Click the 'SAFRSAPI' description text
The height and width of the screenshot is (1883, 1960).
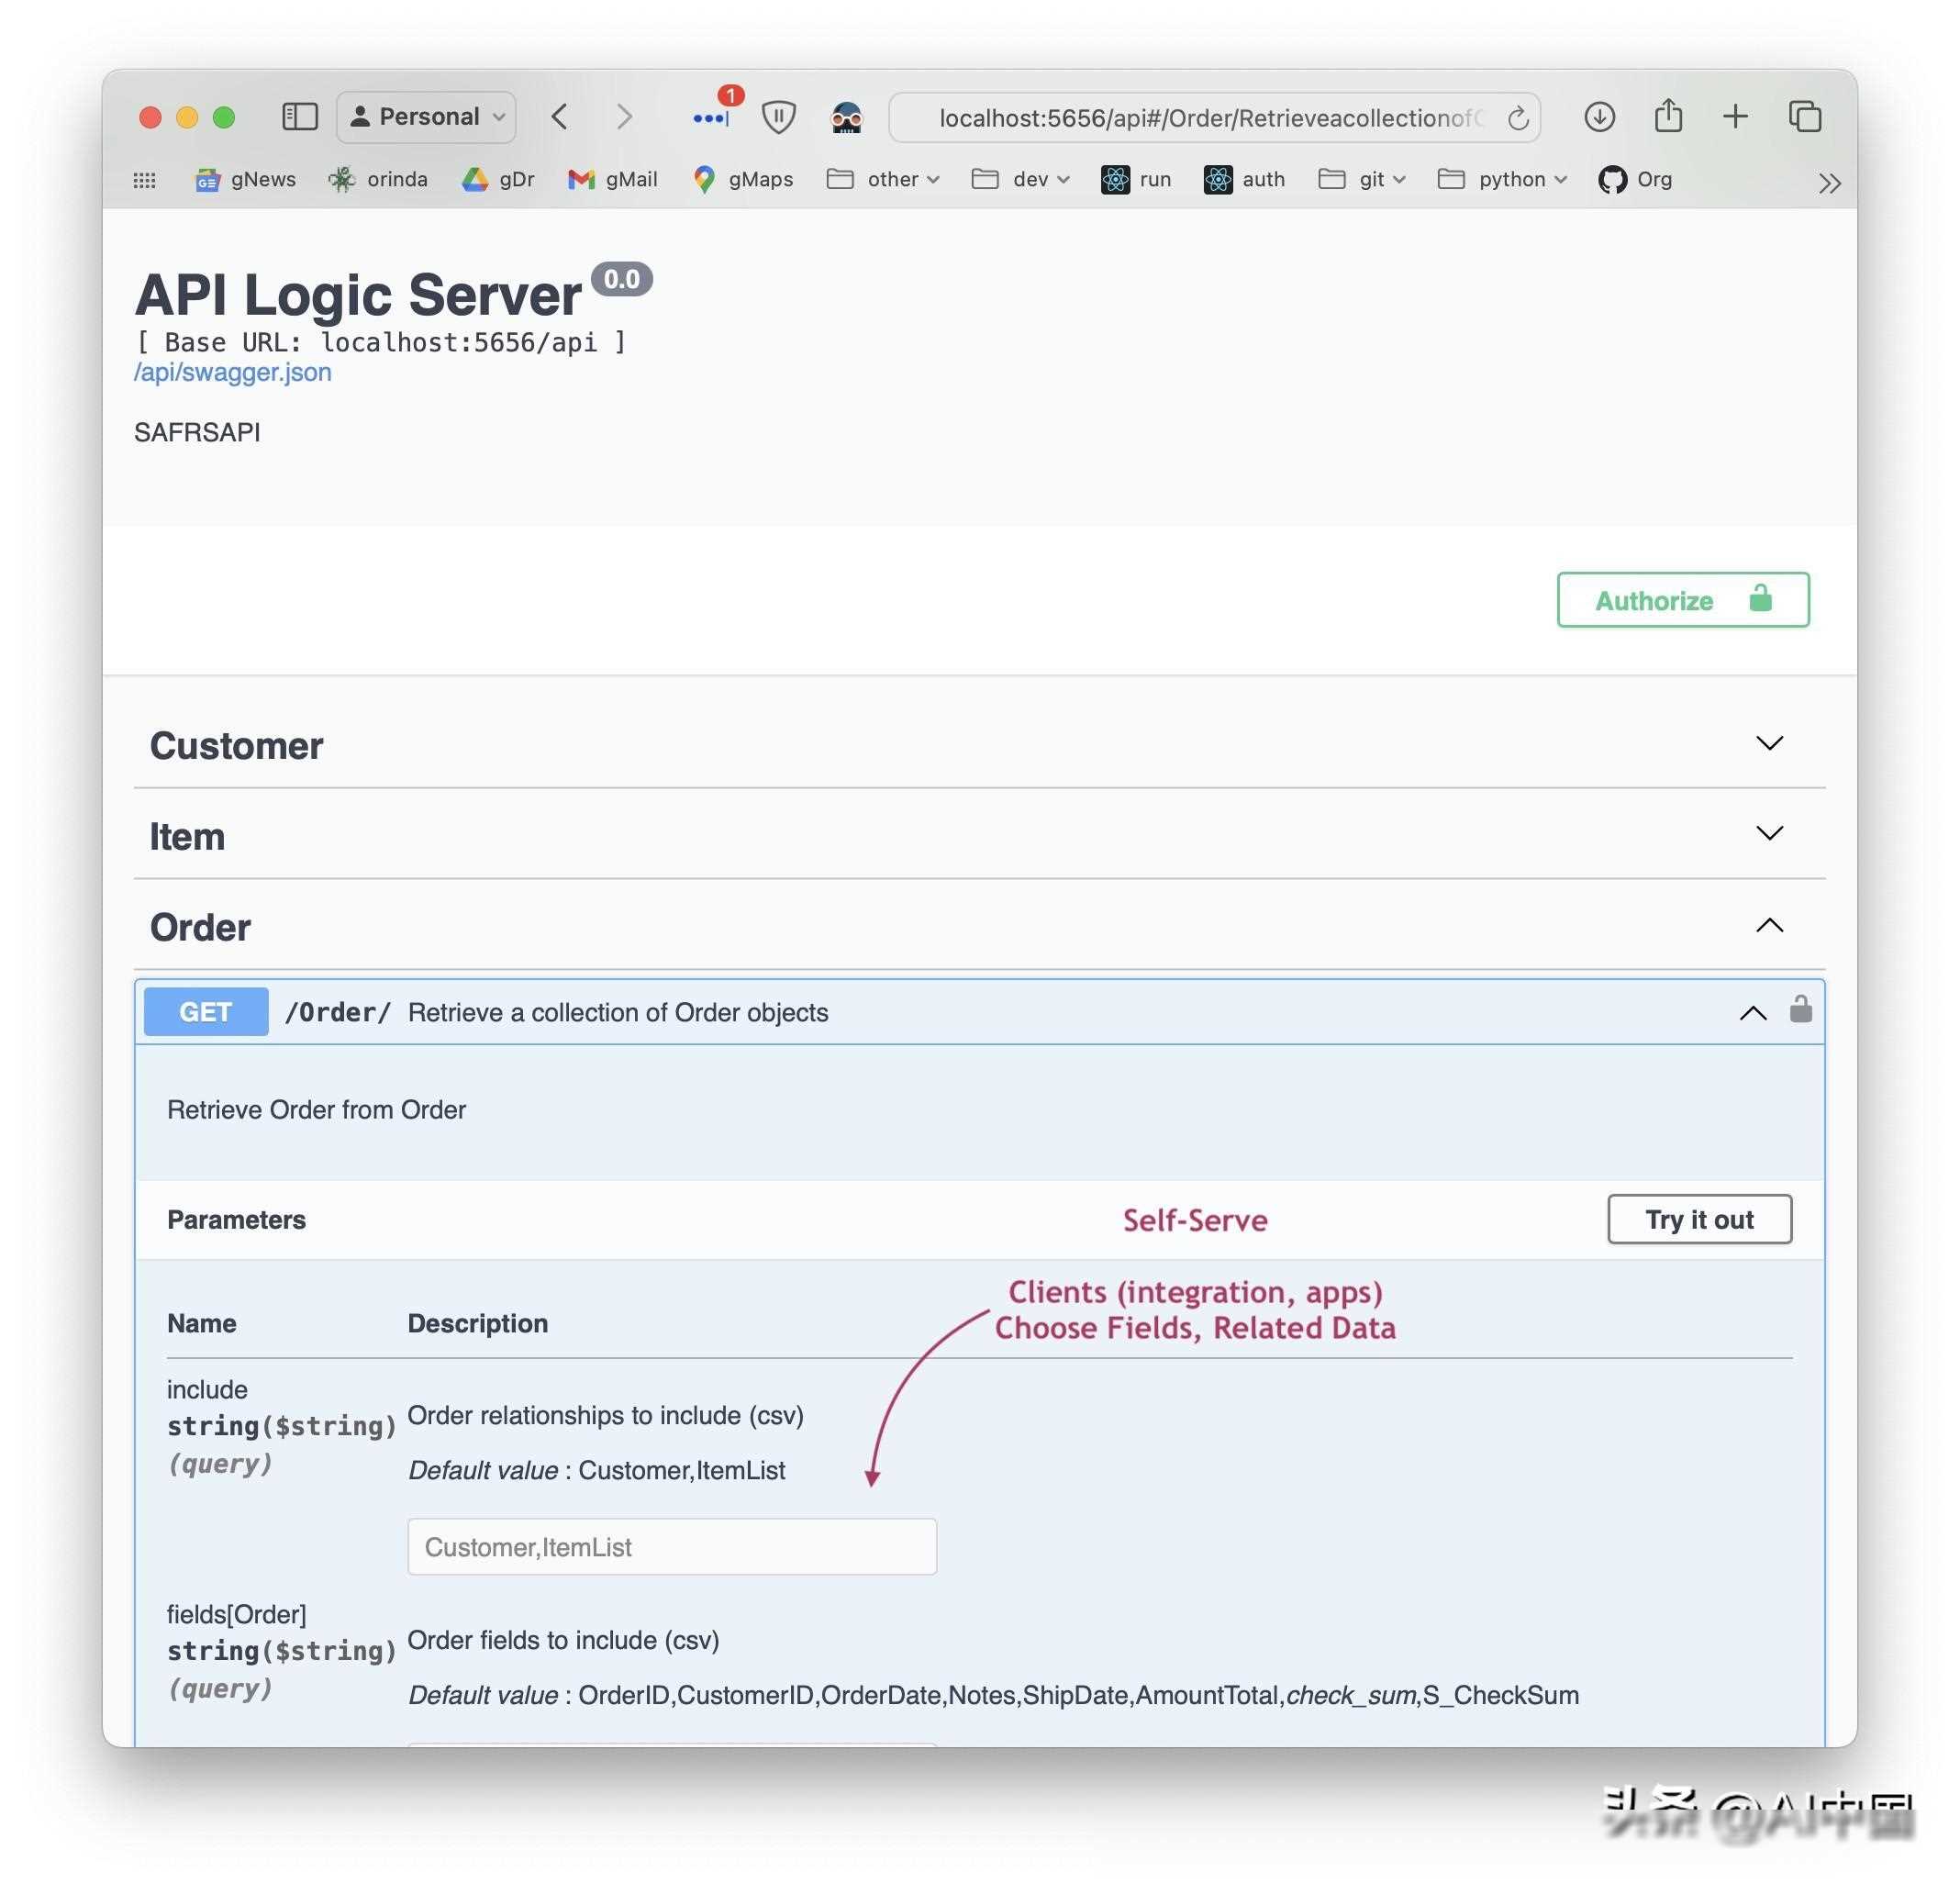click(x=197, y=433)
